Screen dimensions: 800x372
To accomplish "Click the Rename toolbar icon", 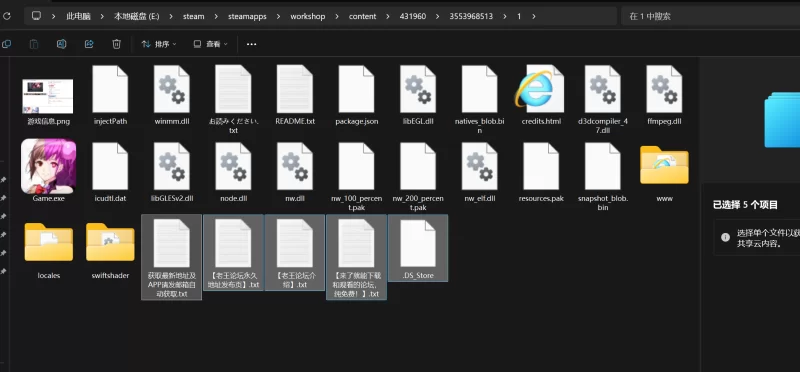I will (x=61, y=44).
